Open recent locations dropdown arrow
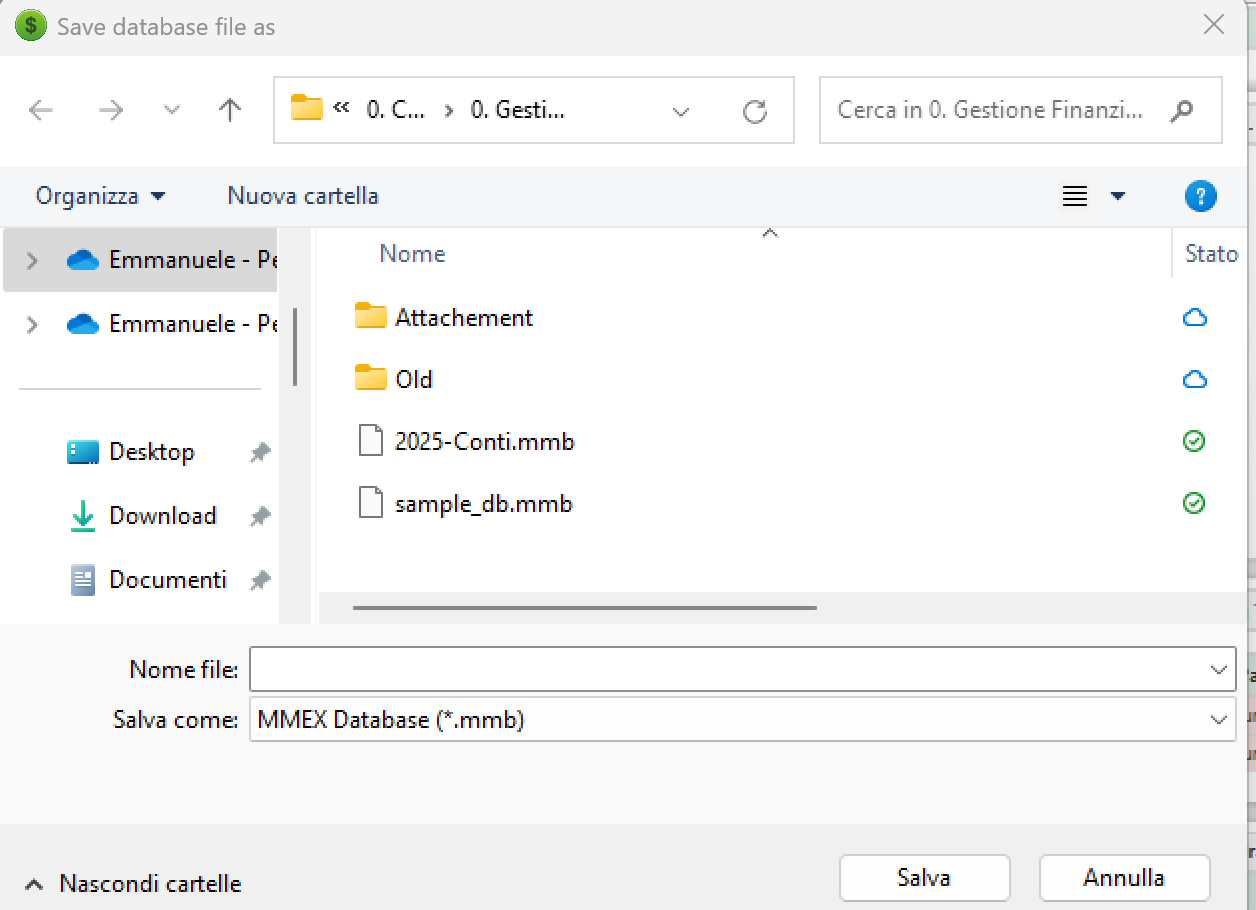 pyautogui.click(x=172, y=110)
